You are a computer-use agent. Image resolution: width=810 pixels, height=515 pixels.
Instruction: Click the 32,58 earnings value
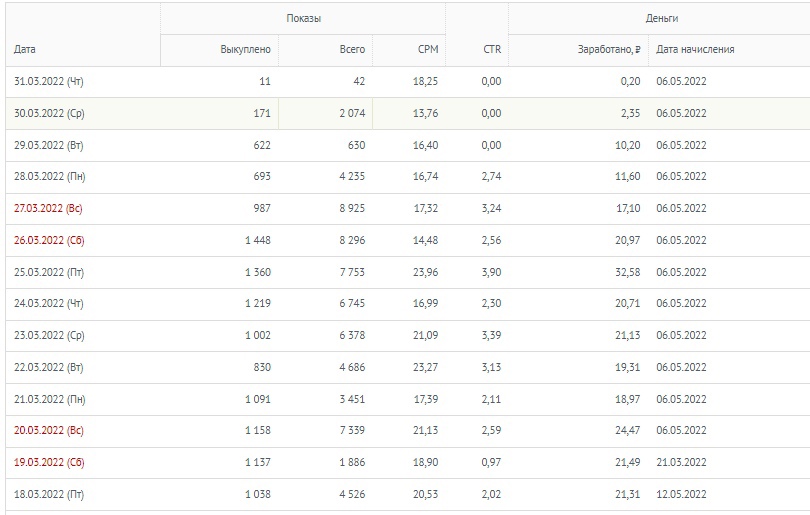point(624,272)
